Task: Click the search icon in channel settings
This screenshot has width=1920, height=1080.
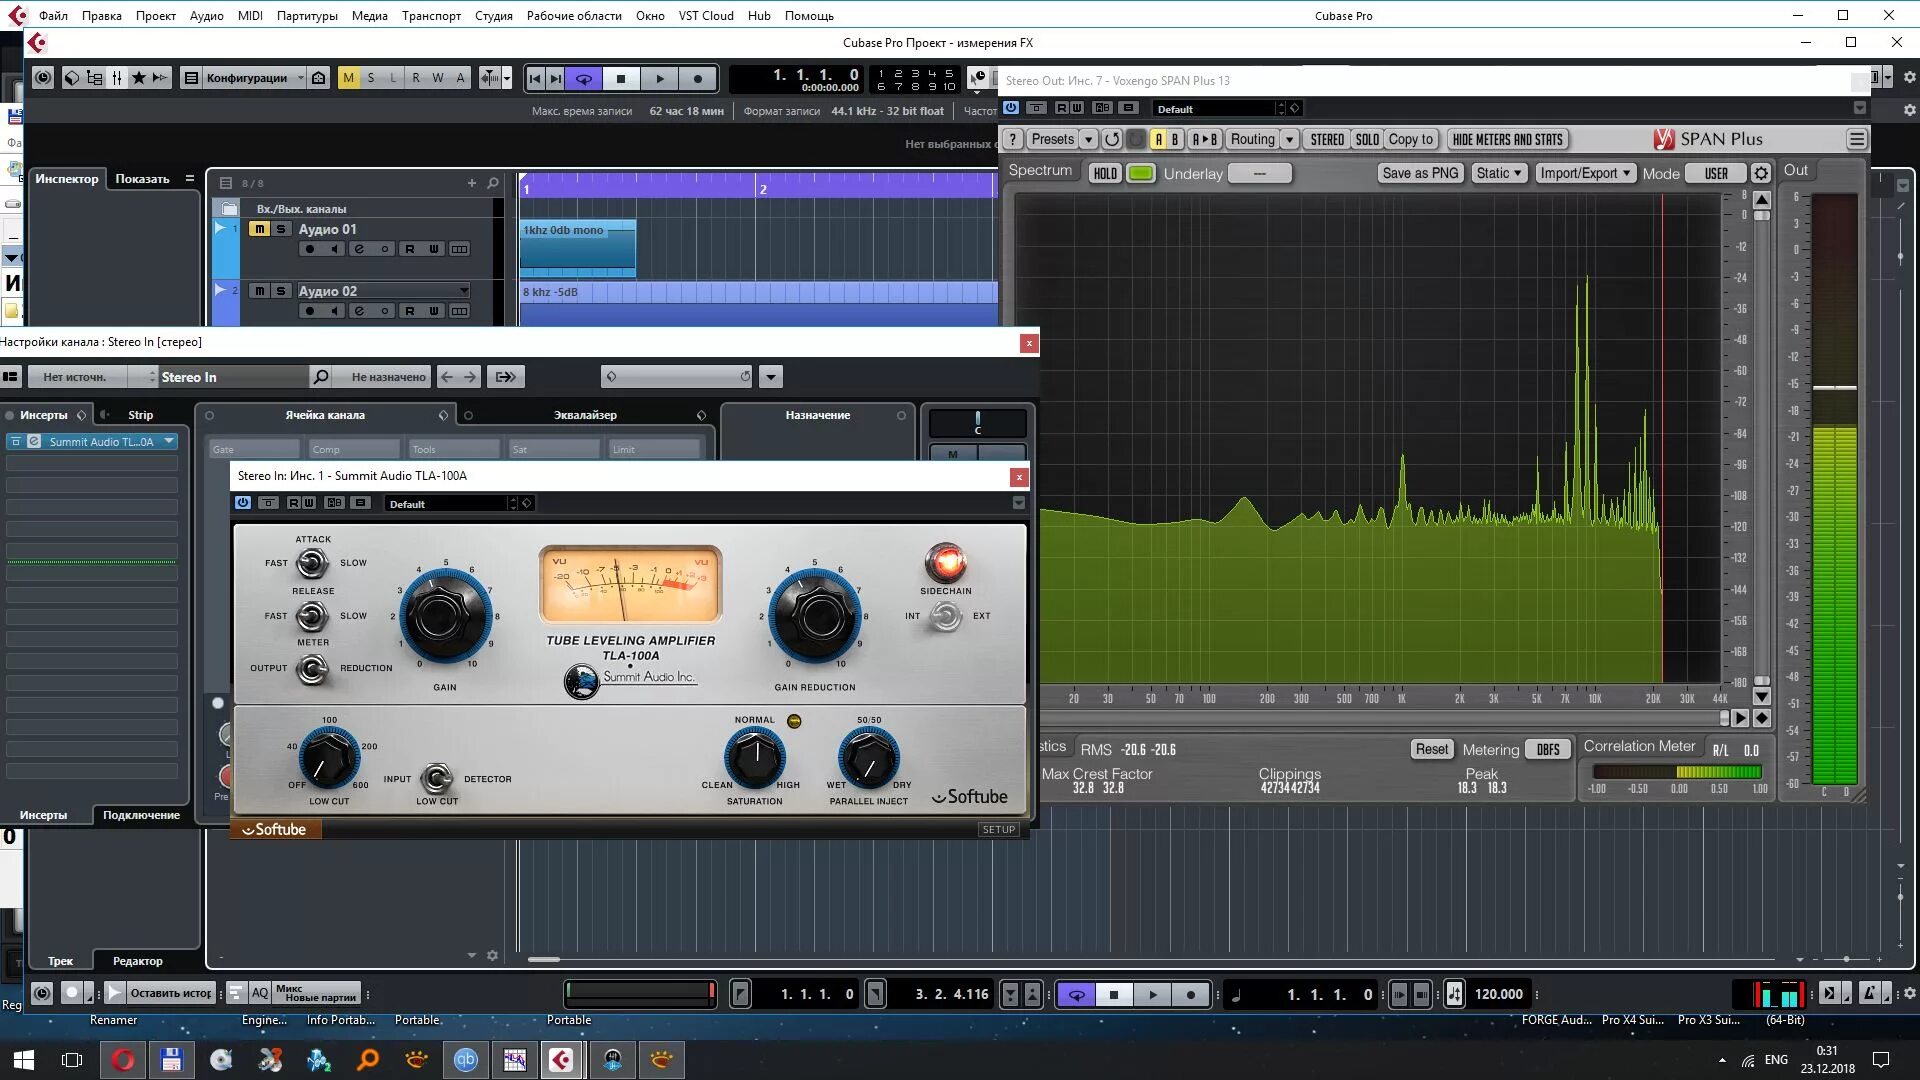Action: [x=320, y=377]
